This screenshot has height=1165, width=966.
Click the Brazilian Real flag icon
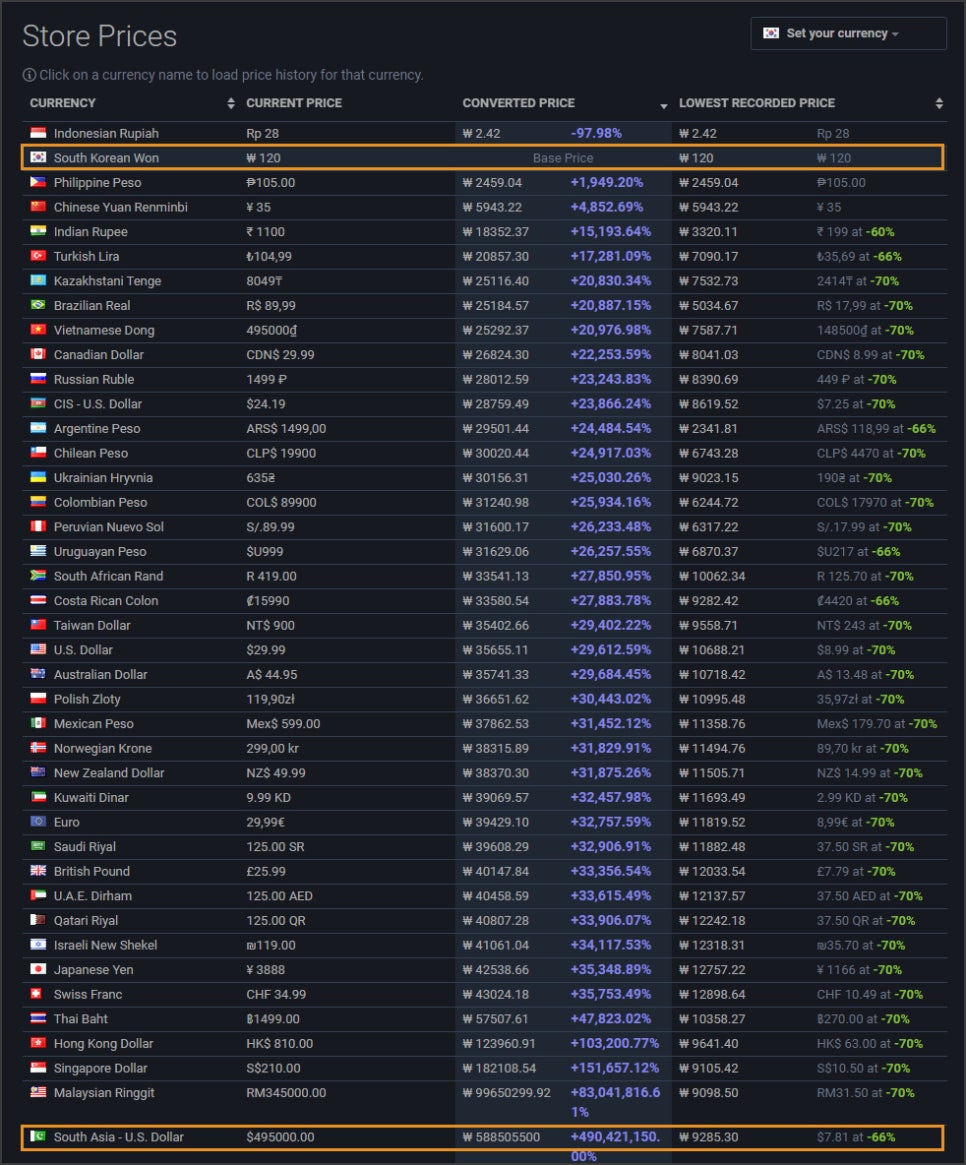pos(38,305)
